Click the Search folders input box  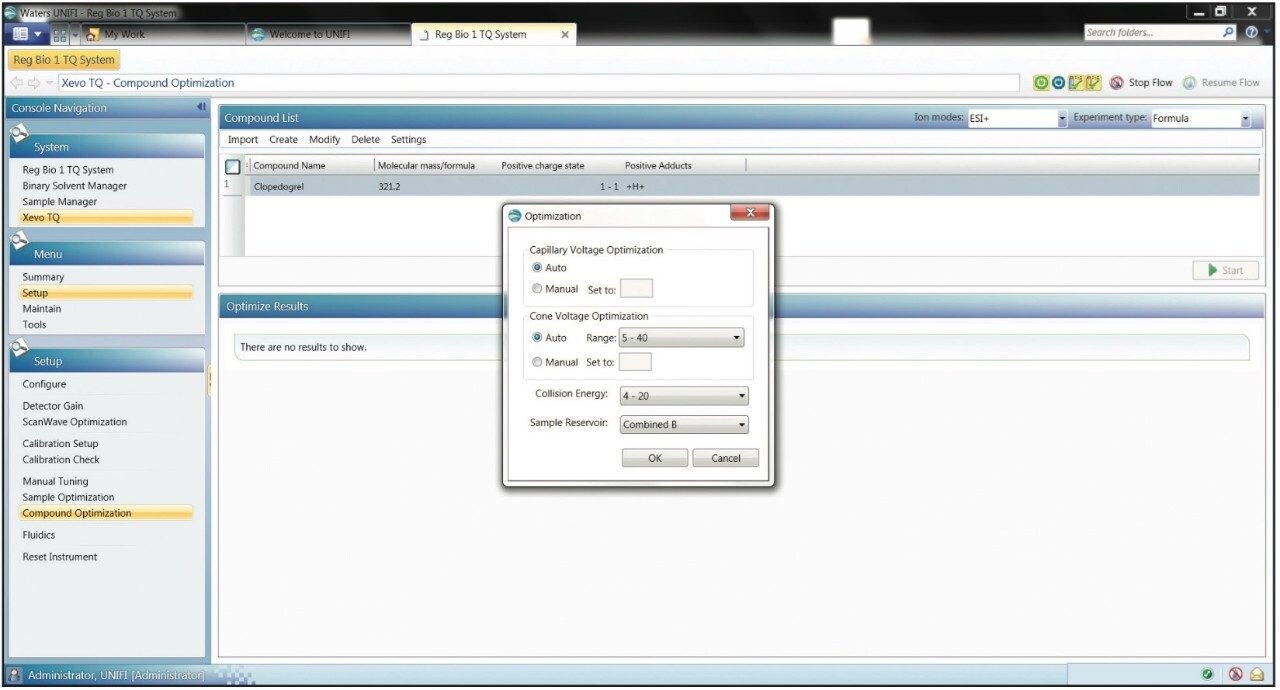[x=1152, y=33]
